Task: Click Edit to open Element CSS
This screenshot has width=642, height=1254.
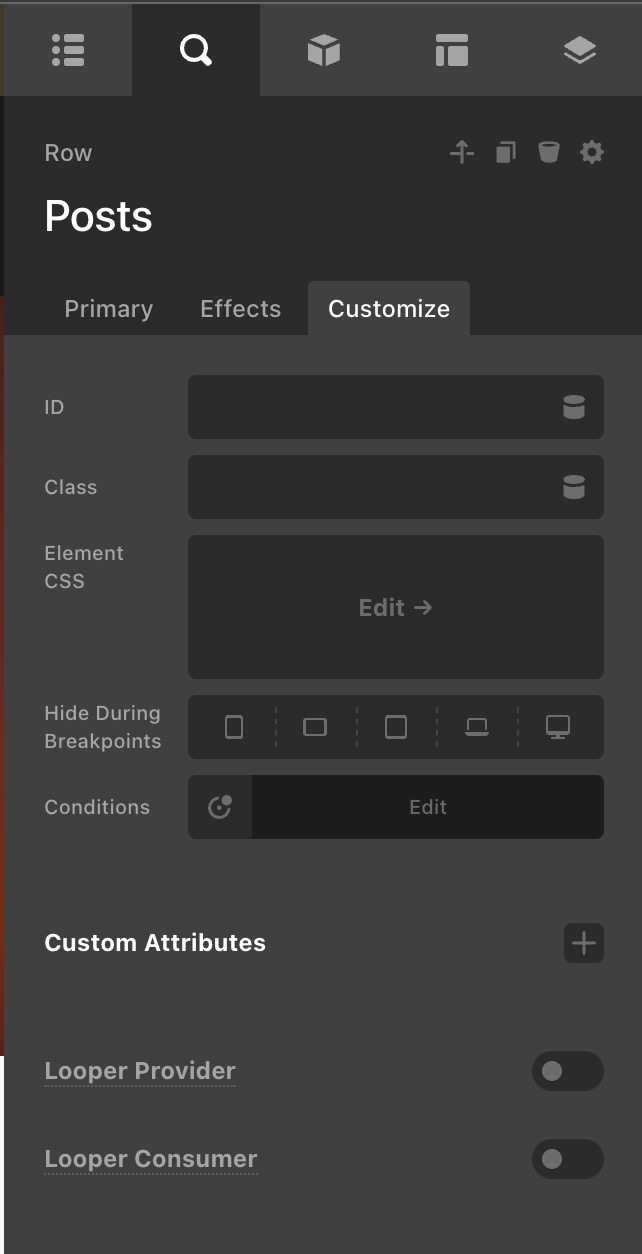Action: [396, 607]
